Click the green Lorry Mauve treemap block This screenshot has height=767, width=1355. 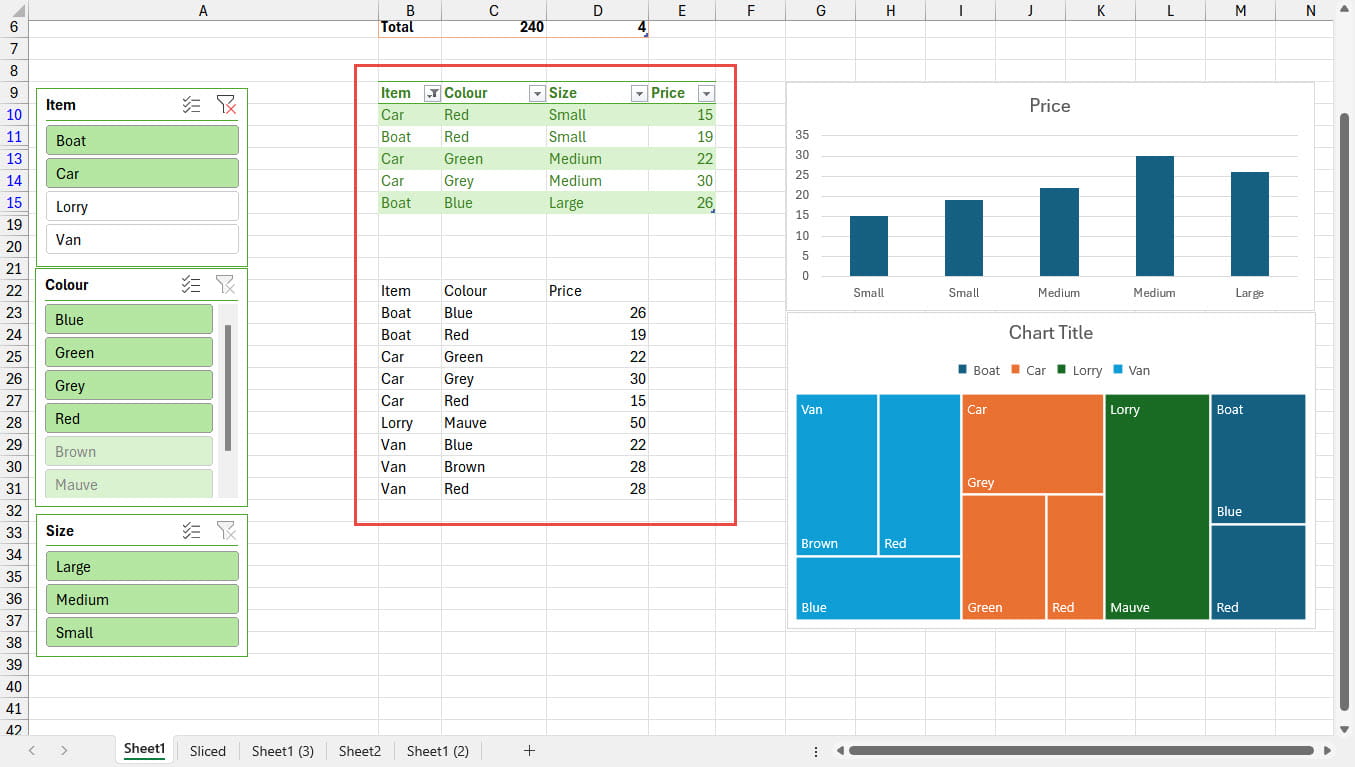point(1157,506)
